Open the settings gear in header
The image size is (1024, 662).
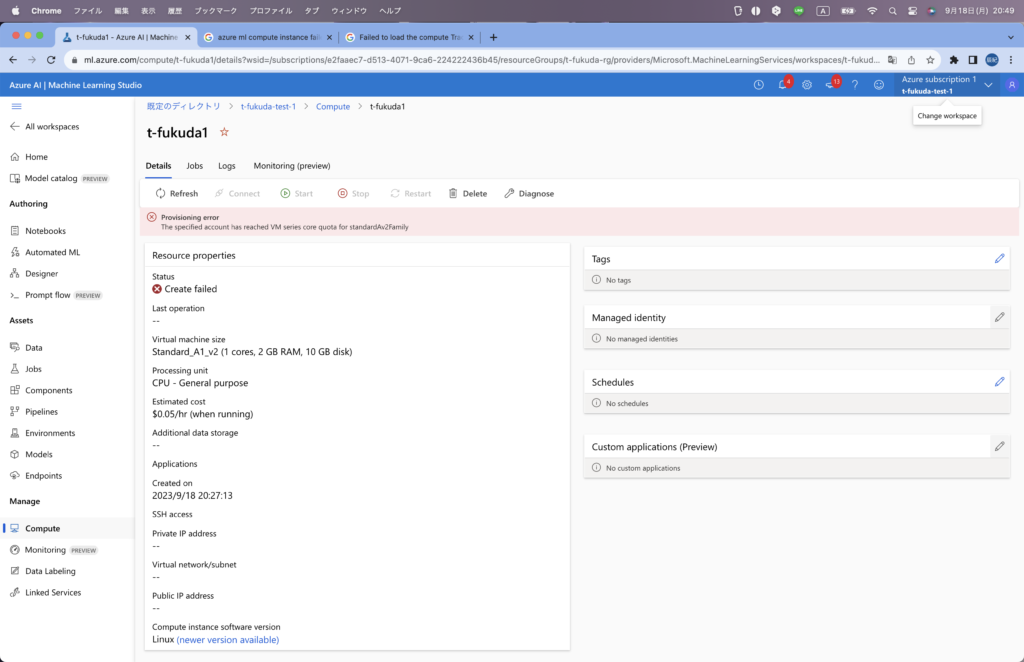[x=807, y=85]
